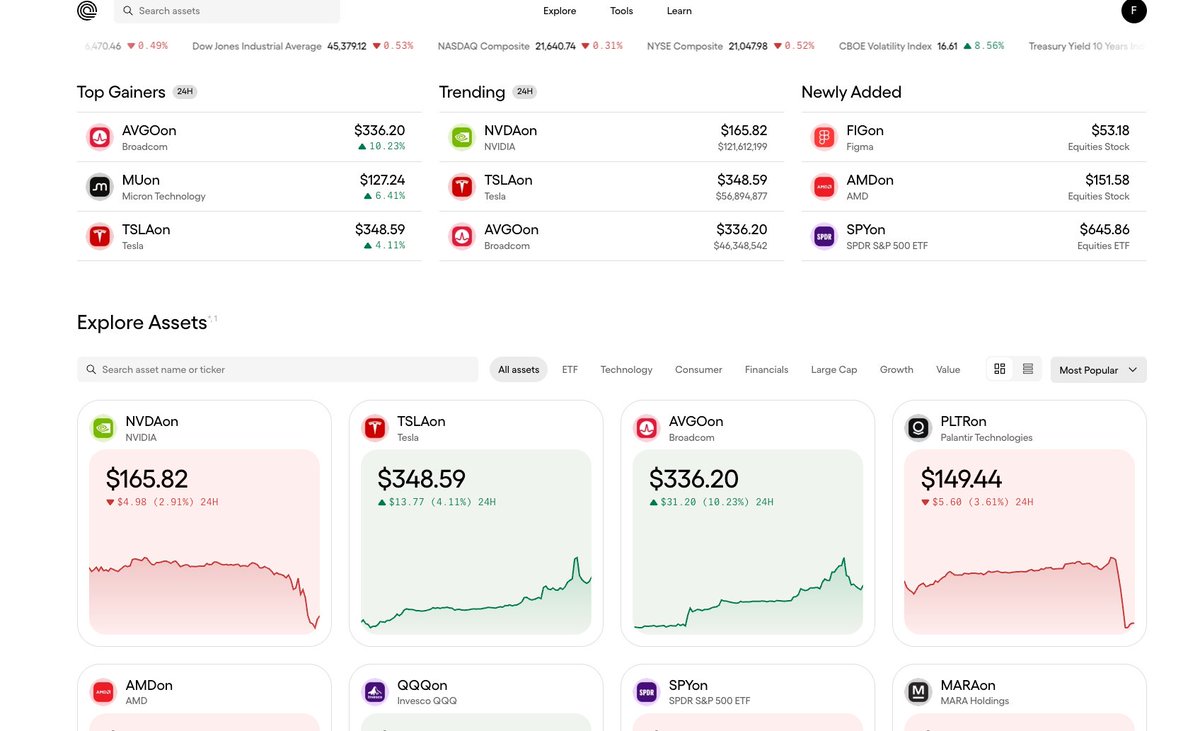Screen dimensions: 1200x731
Task: Click the AVGOon icon on the Explore Assets card
Action: tap(647, 428)
